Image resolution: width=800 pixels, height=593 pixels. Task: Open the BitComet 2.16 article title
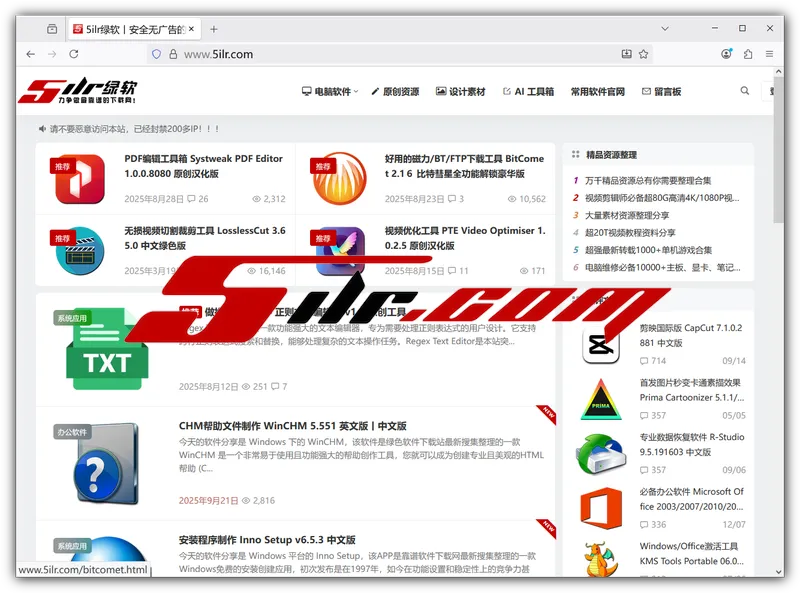(x=464, y=166)
